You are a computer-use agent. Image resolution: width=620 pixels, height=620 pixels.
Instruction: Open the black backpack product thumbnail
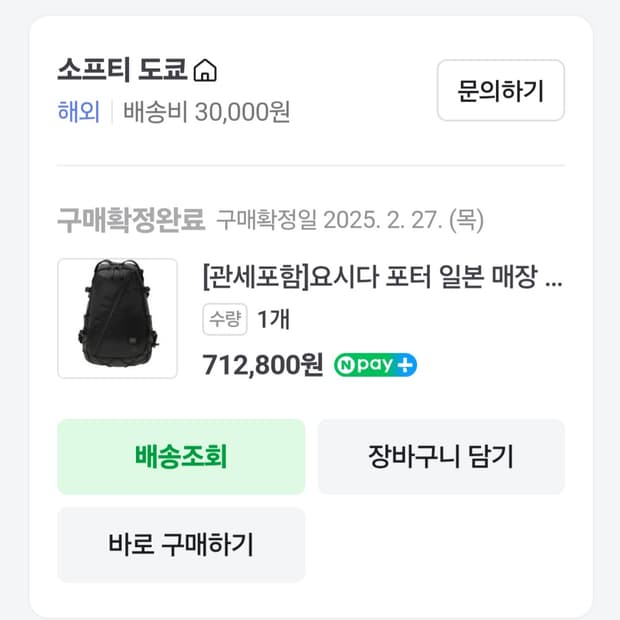click(117, 318)
